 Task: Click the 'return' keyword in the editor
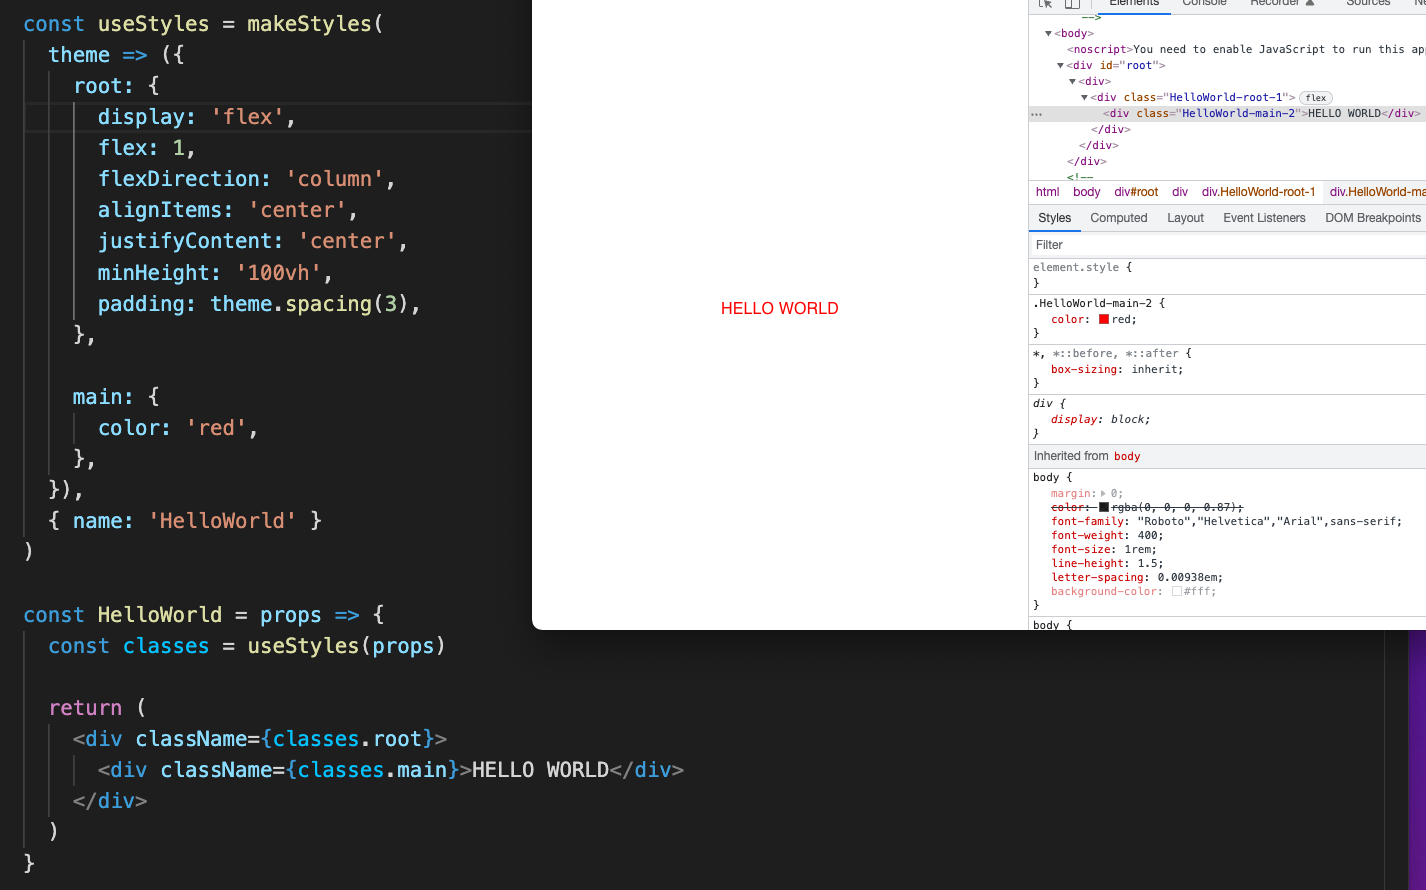tap(85, 708)
